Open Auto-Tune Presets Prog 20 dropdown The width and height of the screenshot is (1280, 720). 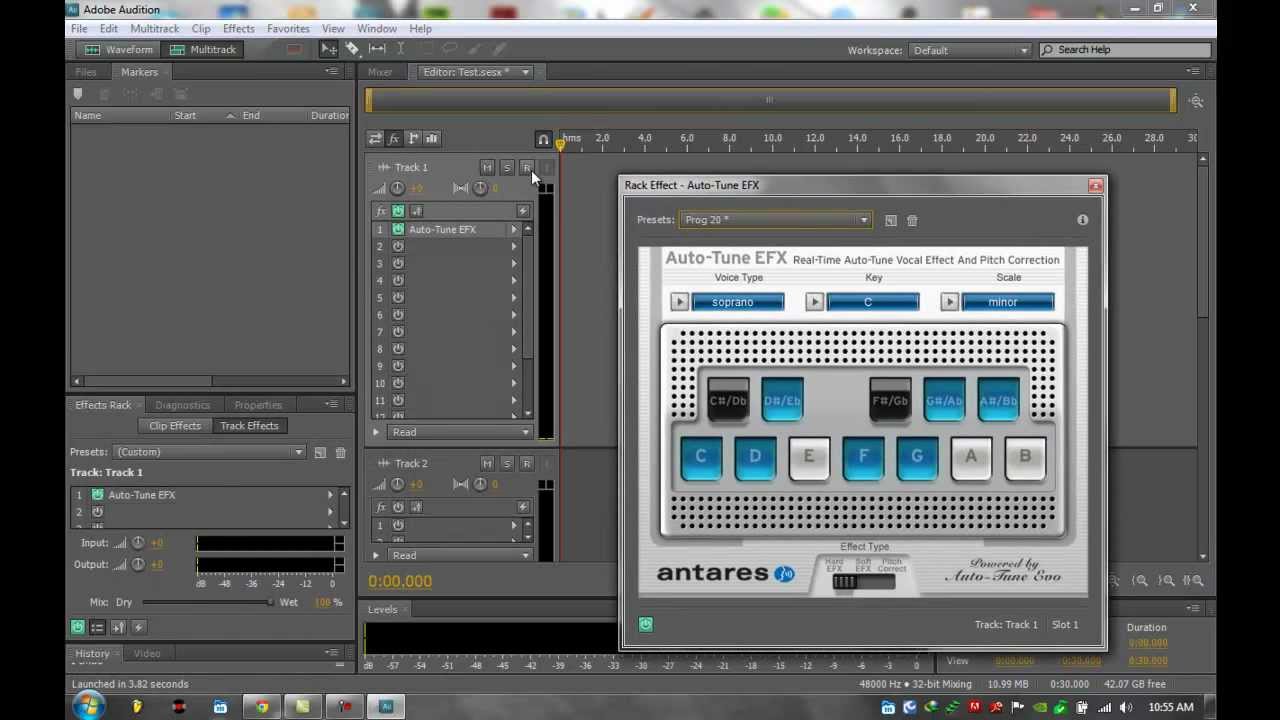pyautogui.click(x=776, y=220)
